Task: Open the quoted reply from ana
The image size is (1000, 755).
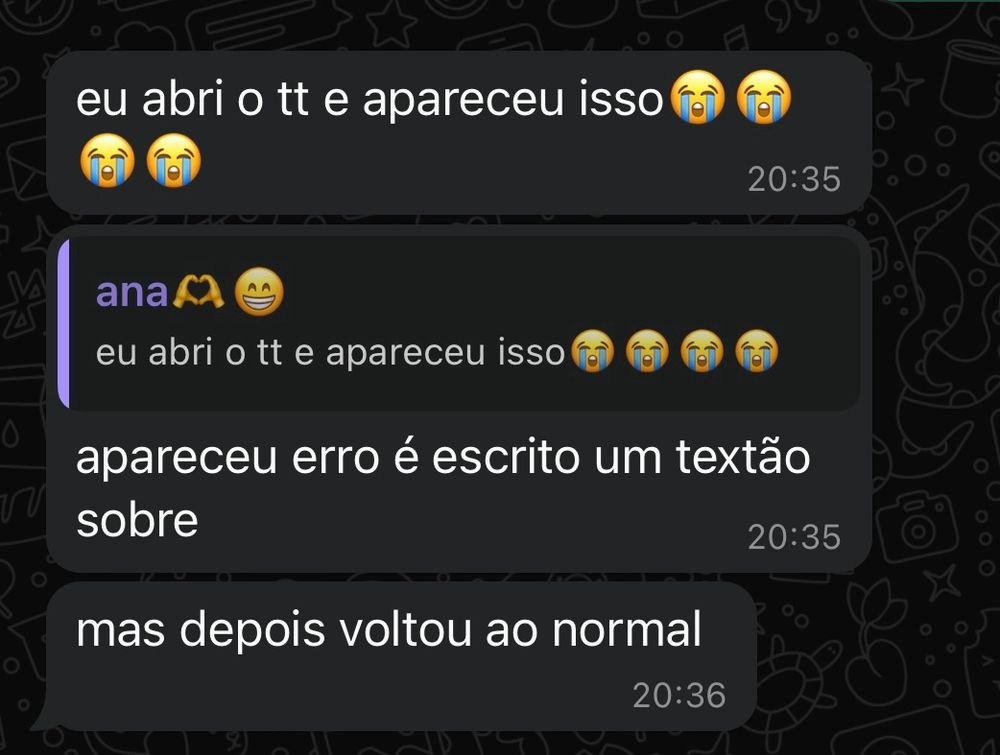Action: pyautogui.click(x=459, y=323)
